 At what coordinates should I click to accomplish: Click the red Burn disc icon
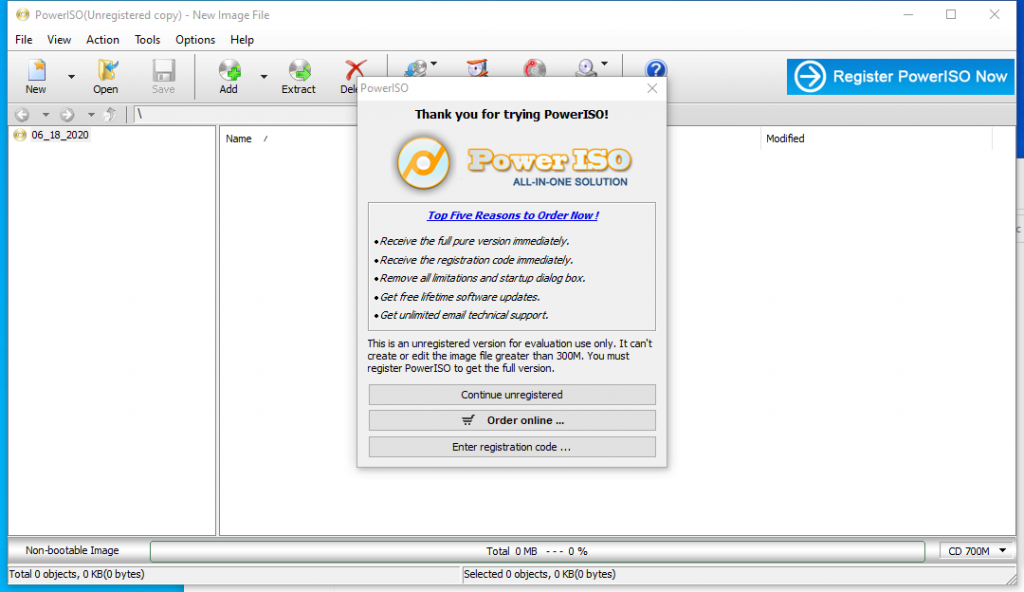[534, 67]
